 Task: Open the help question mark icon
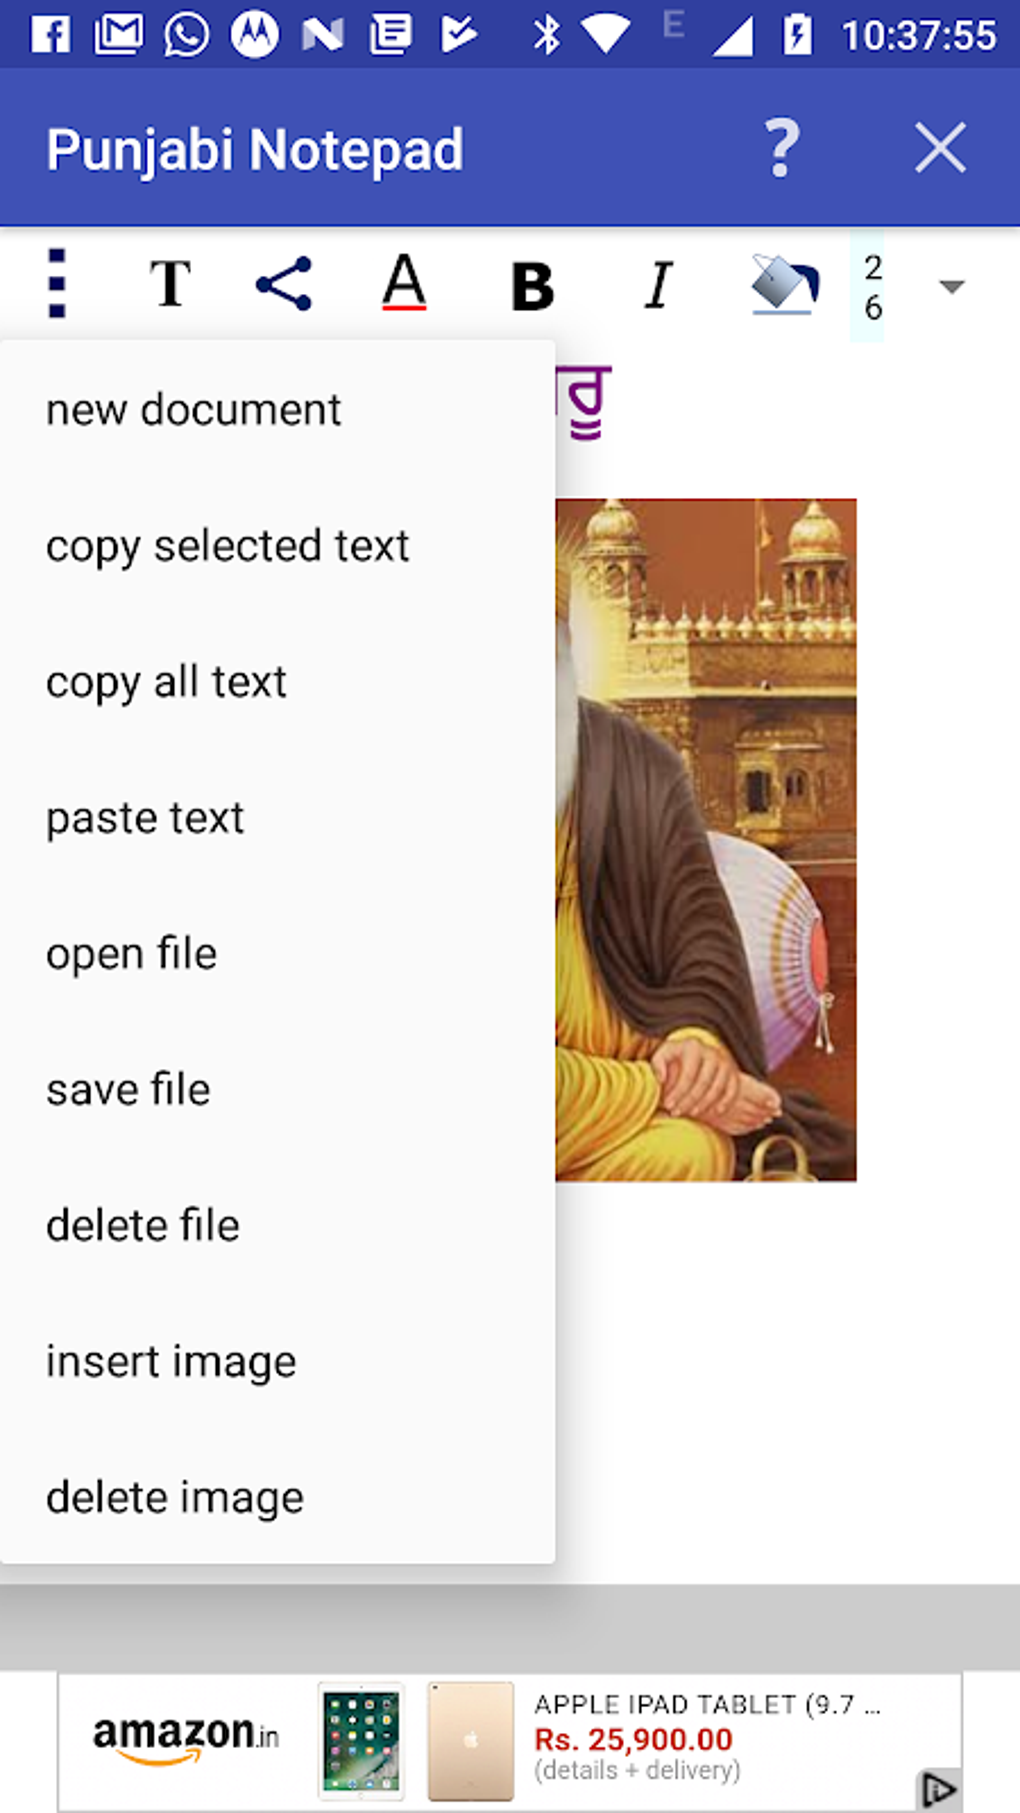click(x=781, y=148)
